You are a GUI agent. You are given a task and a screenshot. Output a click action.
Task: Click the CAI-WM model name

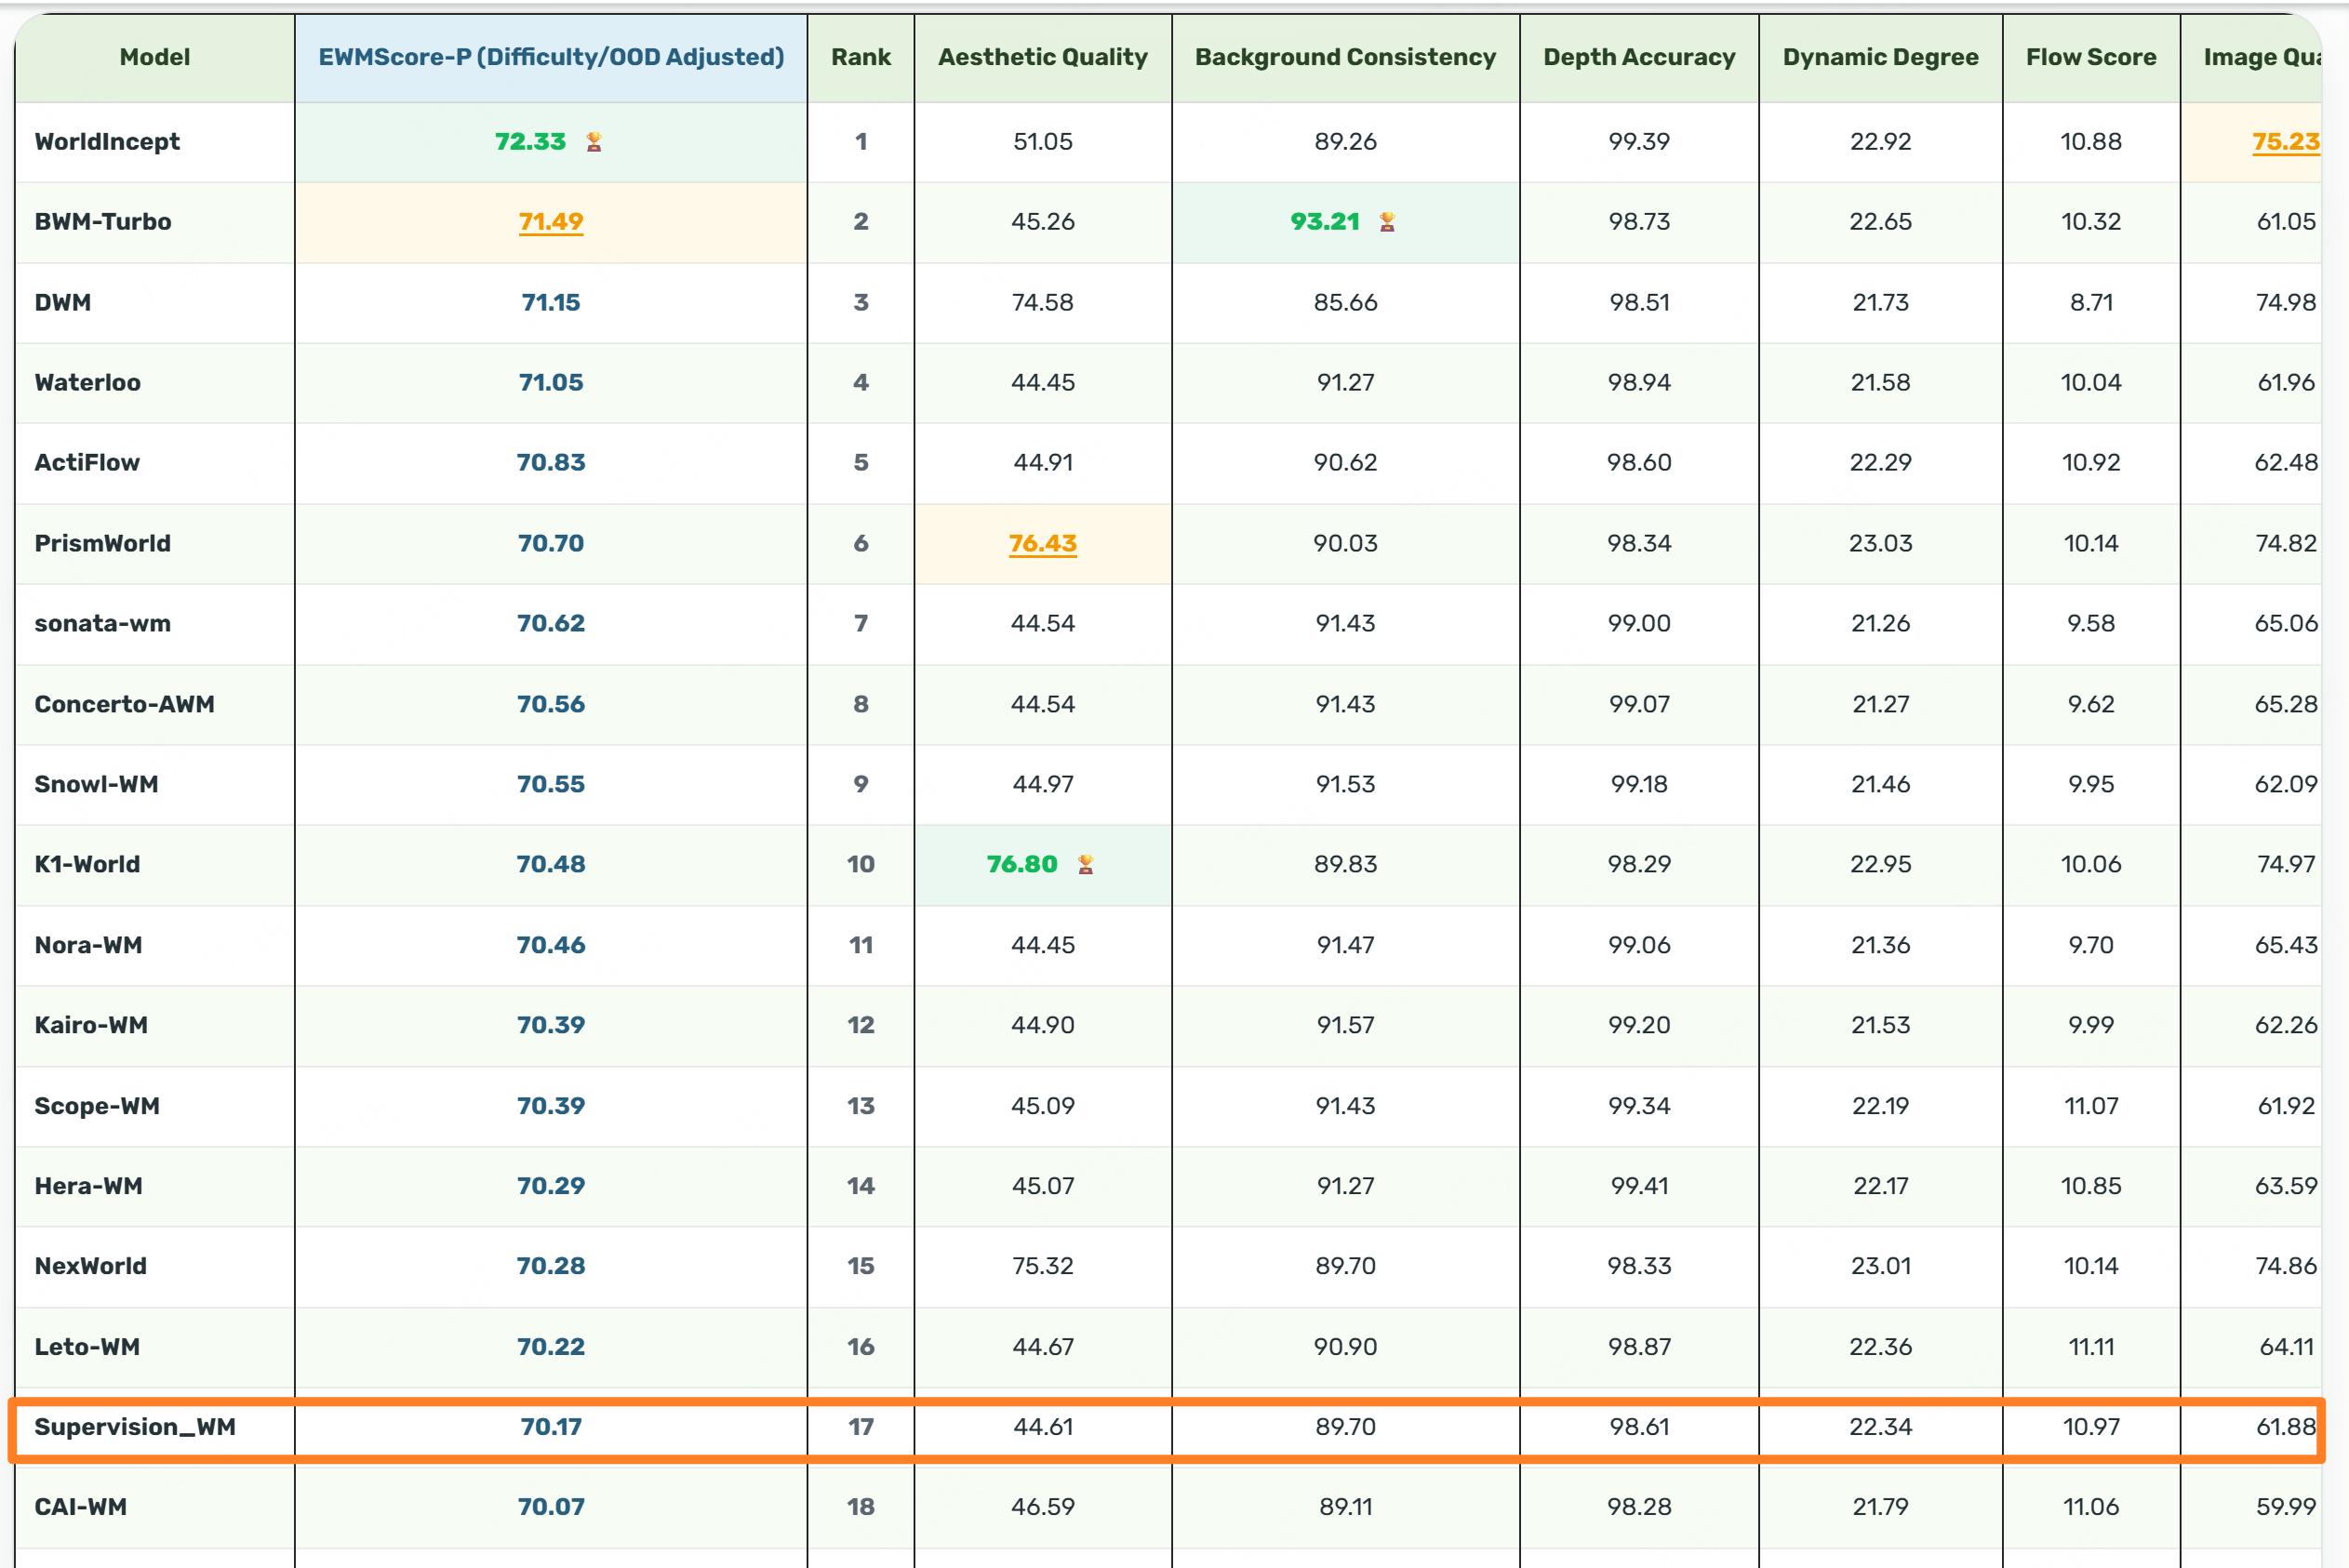81,1508
